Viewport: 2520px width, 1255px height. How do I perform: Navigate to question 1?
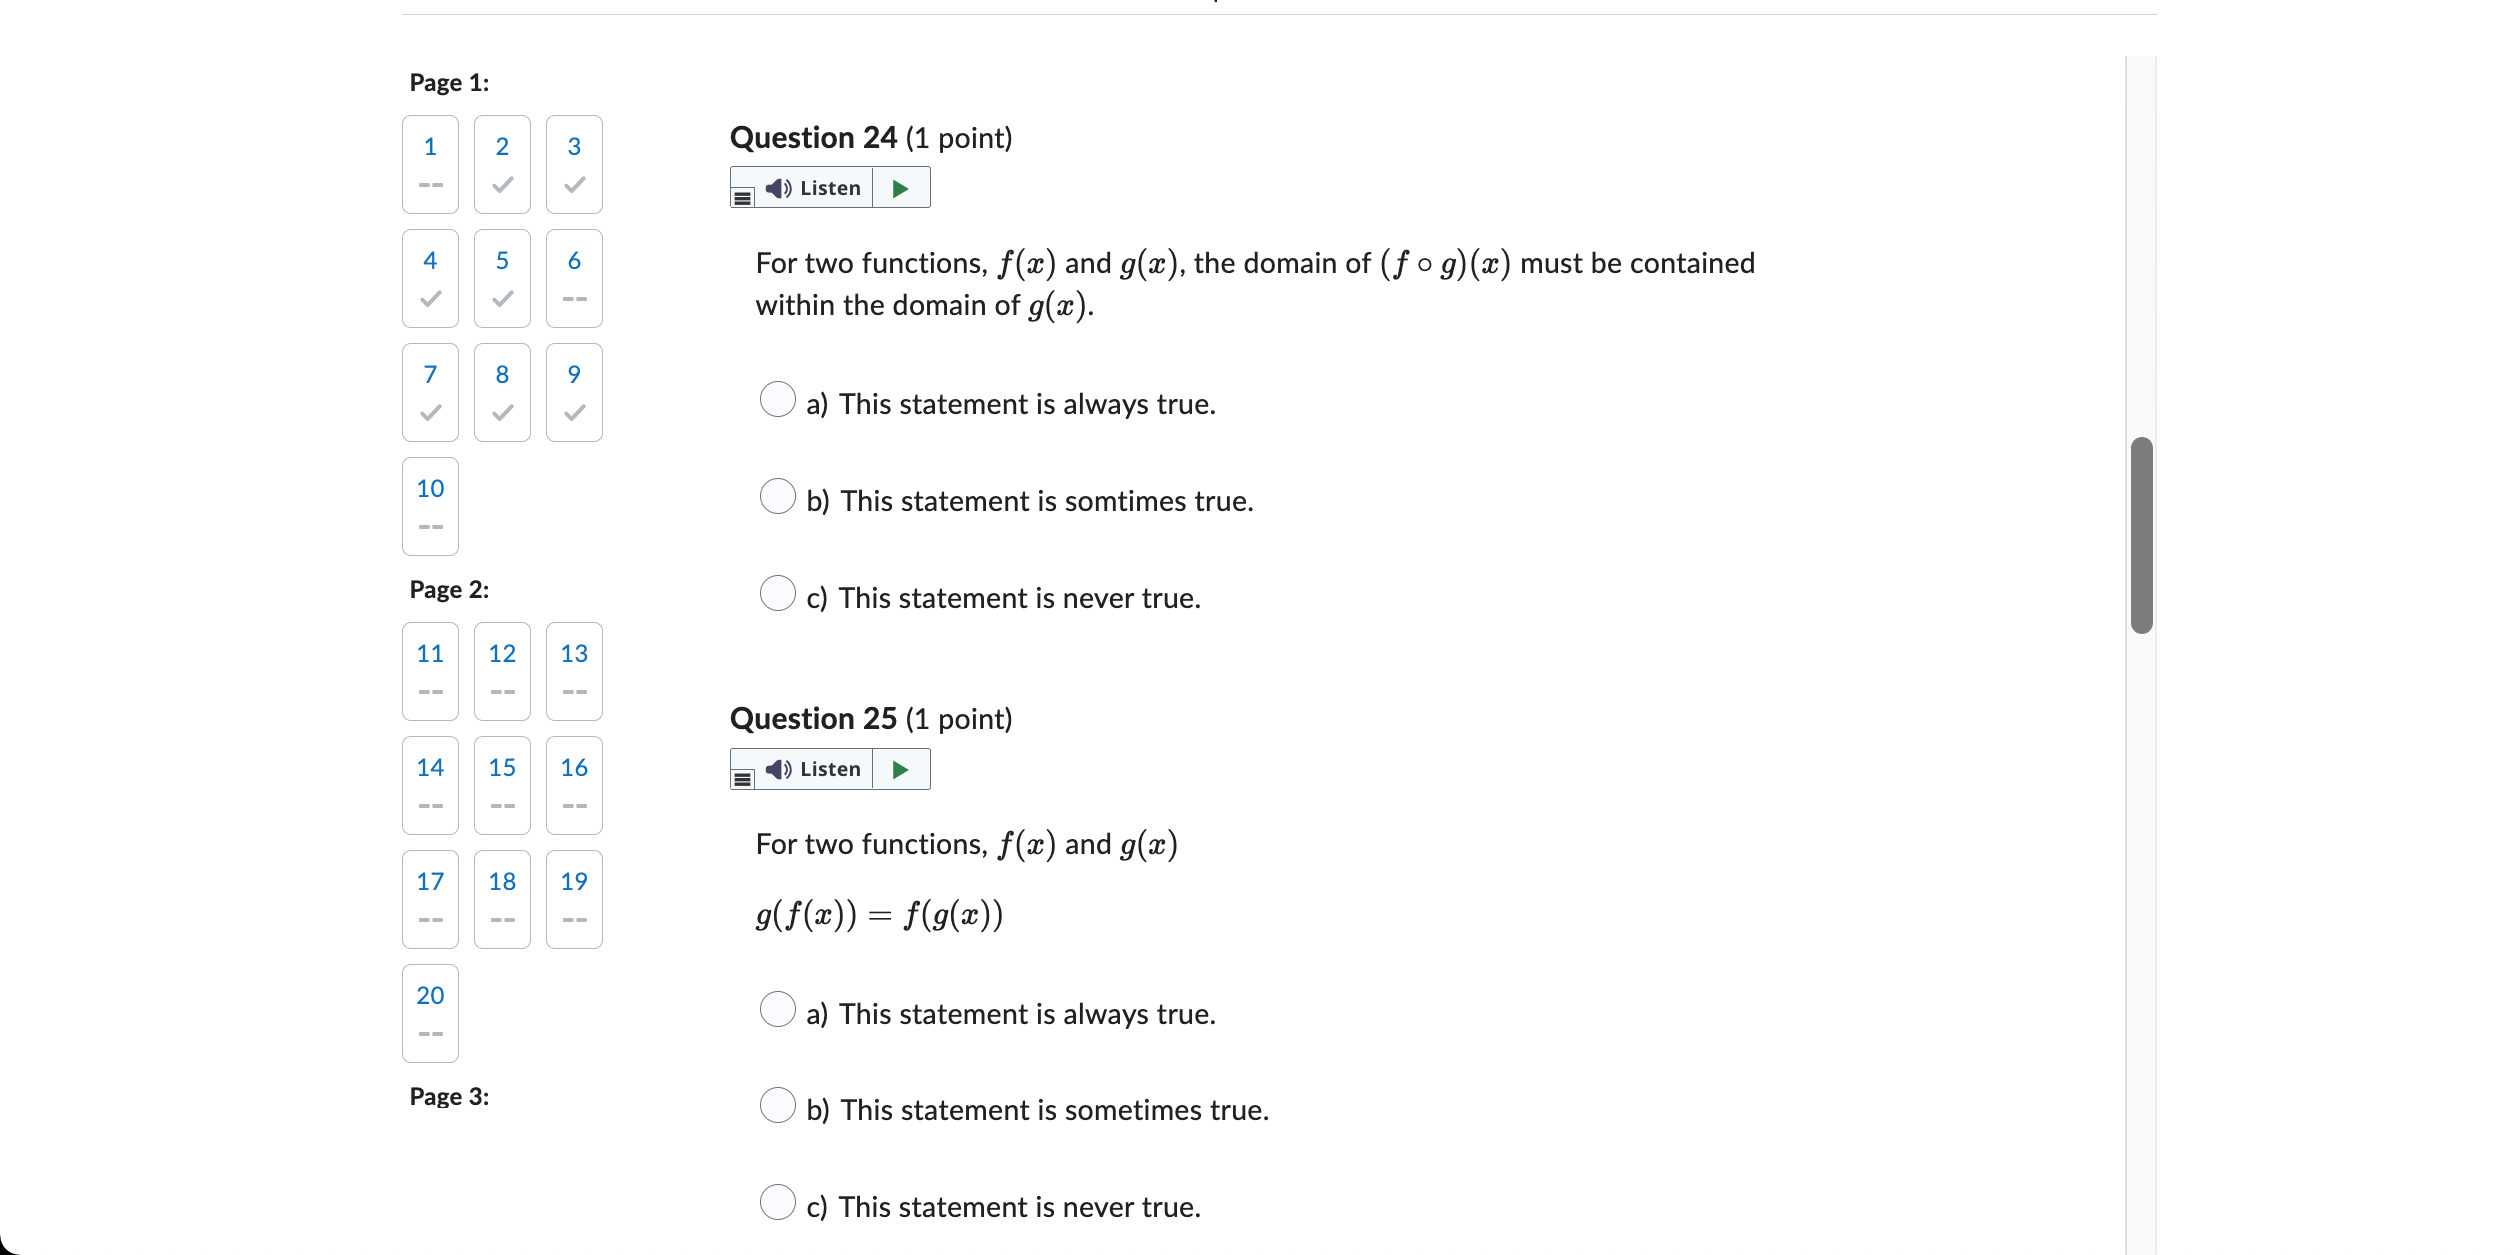[429, 164]
